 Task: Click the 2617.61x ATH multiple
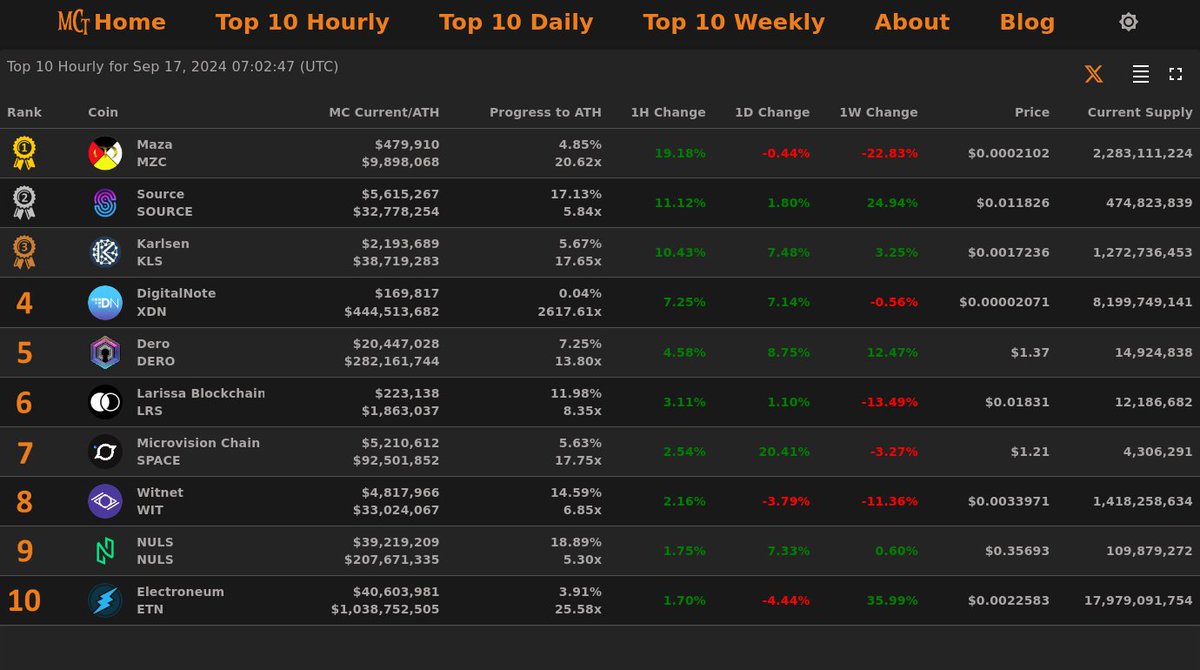point(569,311)
